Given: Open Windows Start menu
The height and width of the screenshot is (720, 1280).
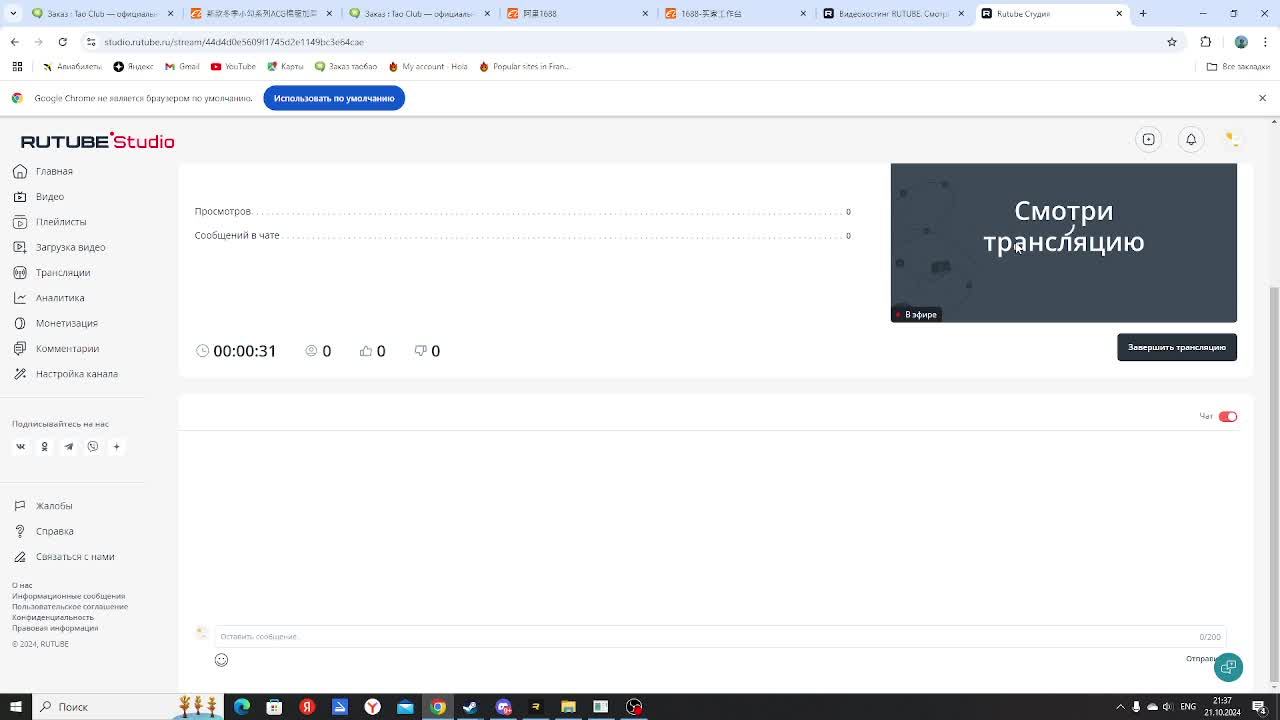Looking at the screenshot, I should pyautogui.click(x=15, y=707).
